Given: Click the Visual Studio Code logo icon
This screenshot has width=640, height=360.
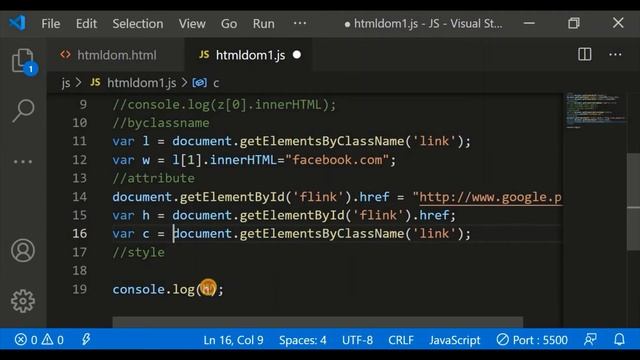Looking at the screenshot, I should pos(18,23).
